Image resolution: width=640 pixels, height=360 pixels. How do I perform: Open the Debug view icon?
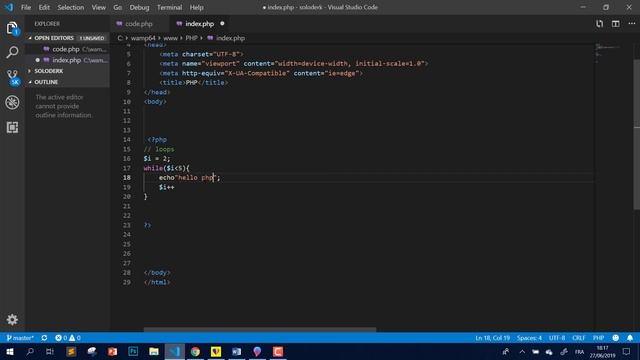pos(12,102)
